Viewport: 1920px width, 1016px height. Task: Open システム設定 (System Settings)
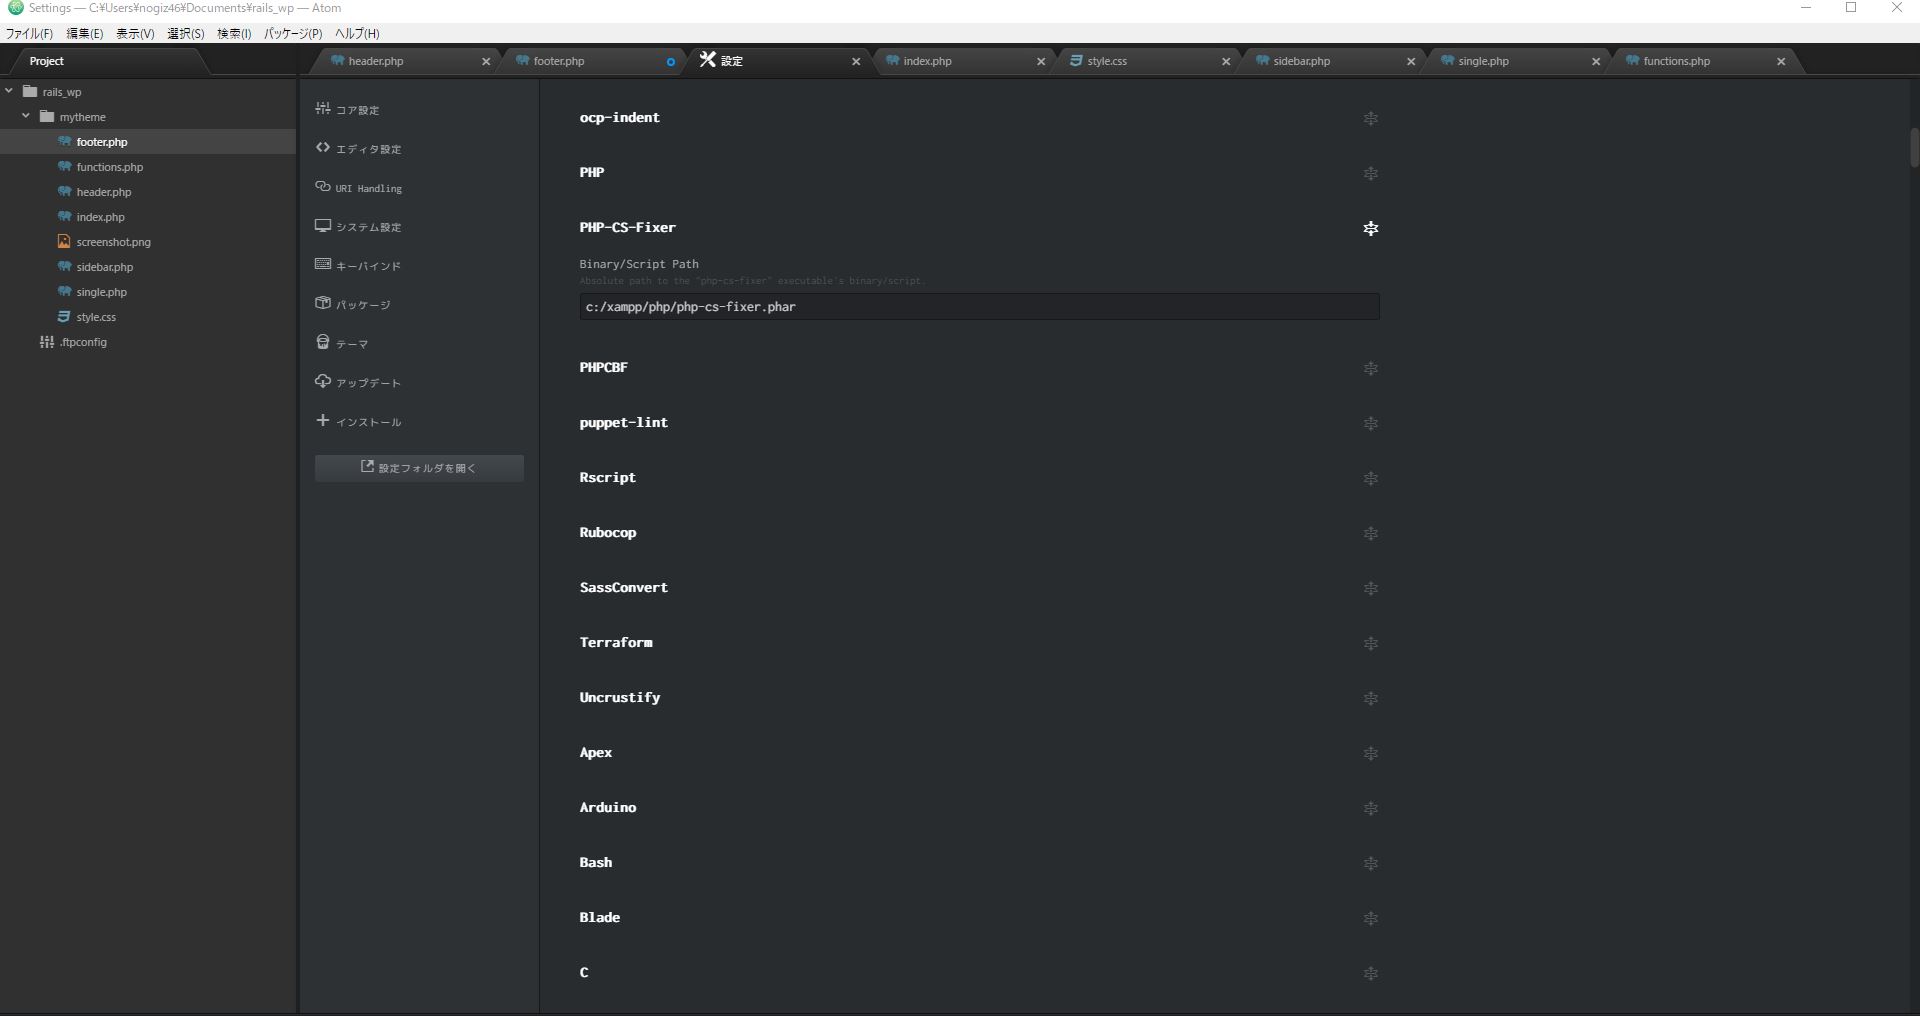(370, 226)
